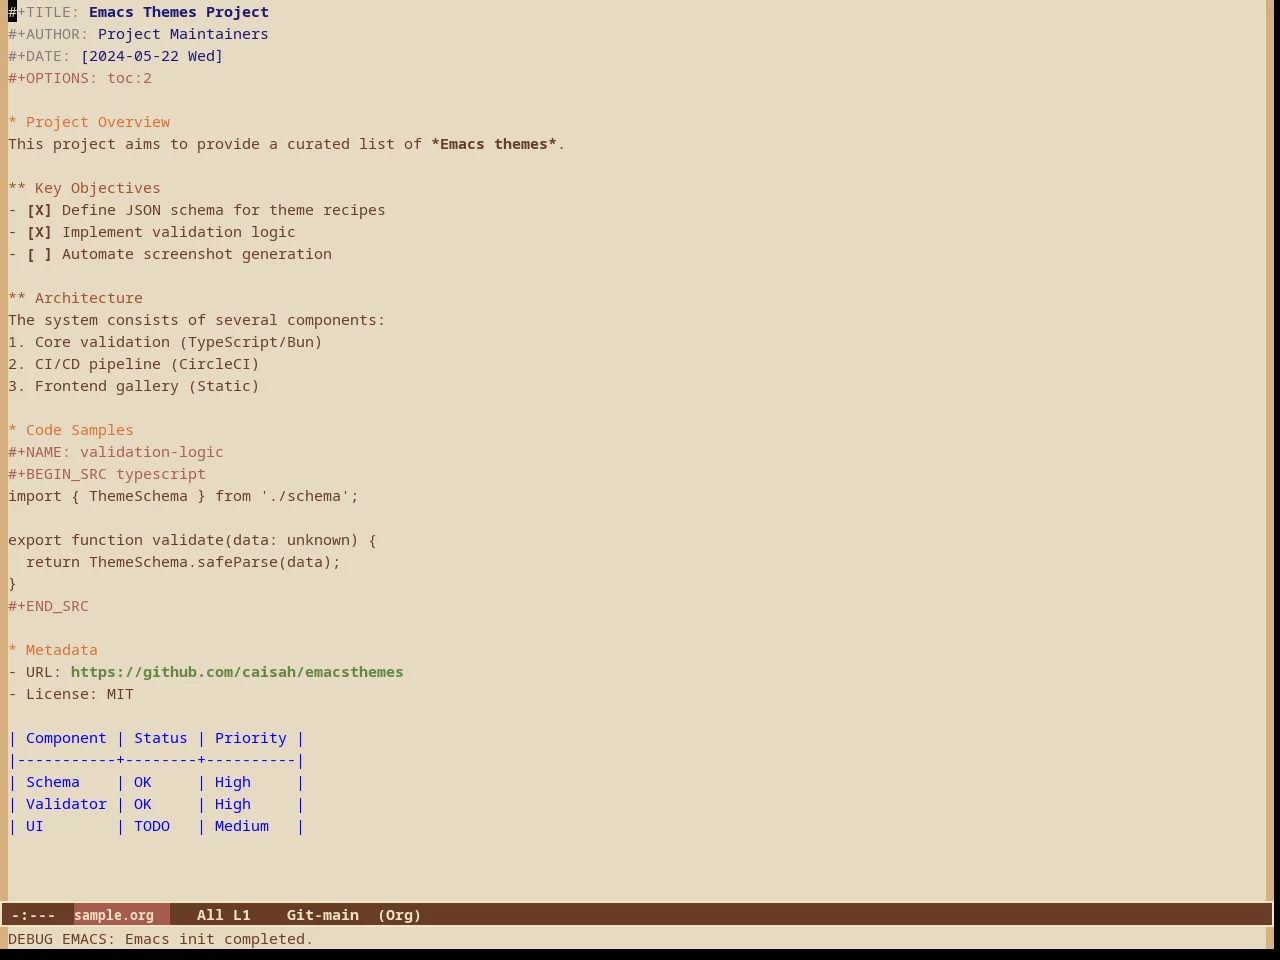Click the Priority table header cell

tap(251, 738)
